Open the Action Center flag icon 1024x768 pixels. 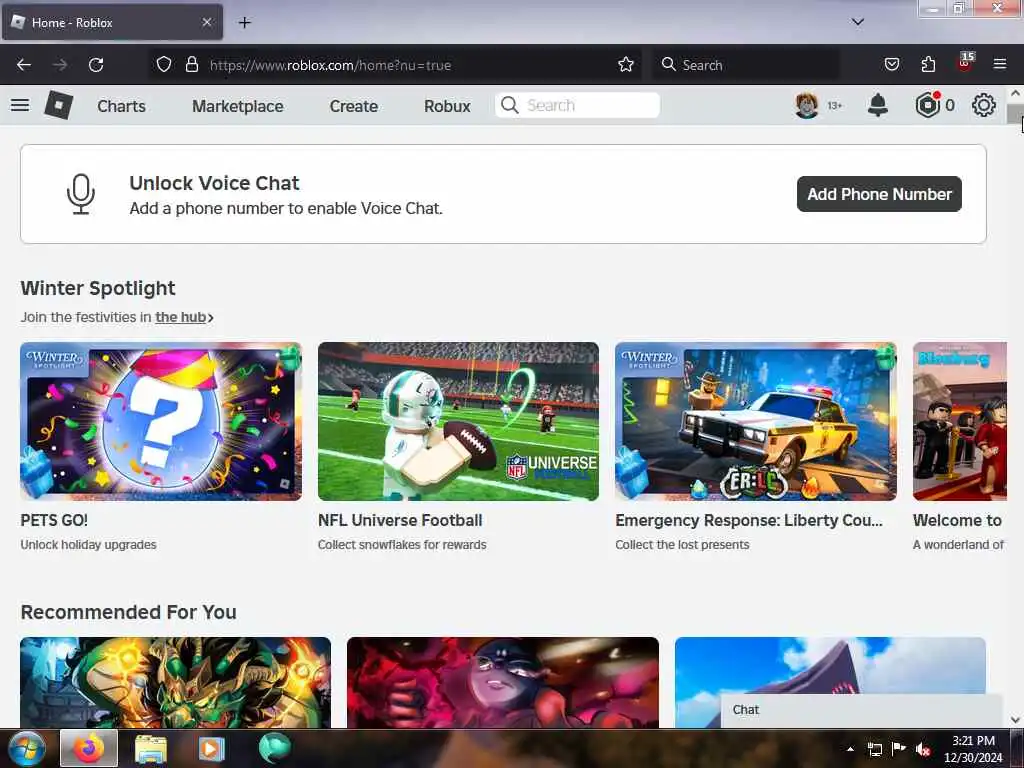(899, 749)
